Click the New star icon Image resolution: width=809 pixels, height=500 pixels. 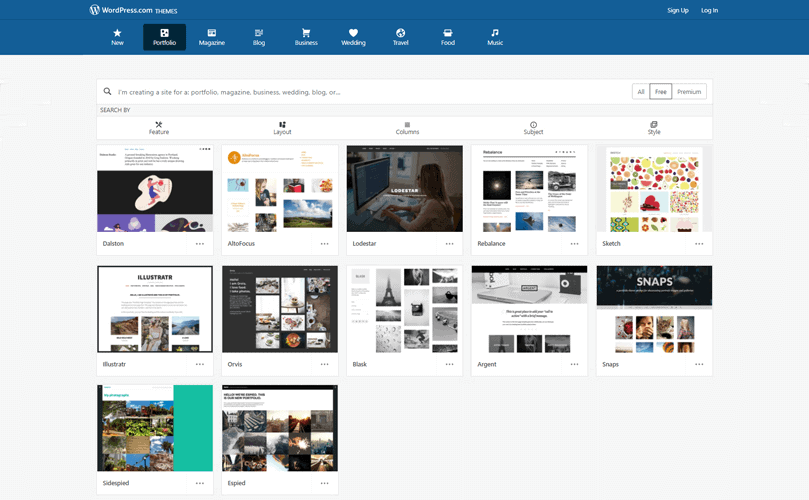pyautogui.click(x=117, y=33)
